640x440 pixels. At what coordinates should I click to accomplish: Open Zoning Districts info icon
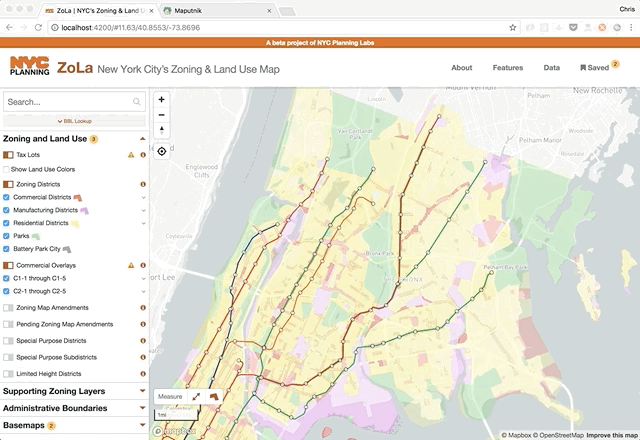(143, 184)
